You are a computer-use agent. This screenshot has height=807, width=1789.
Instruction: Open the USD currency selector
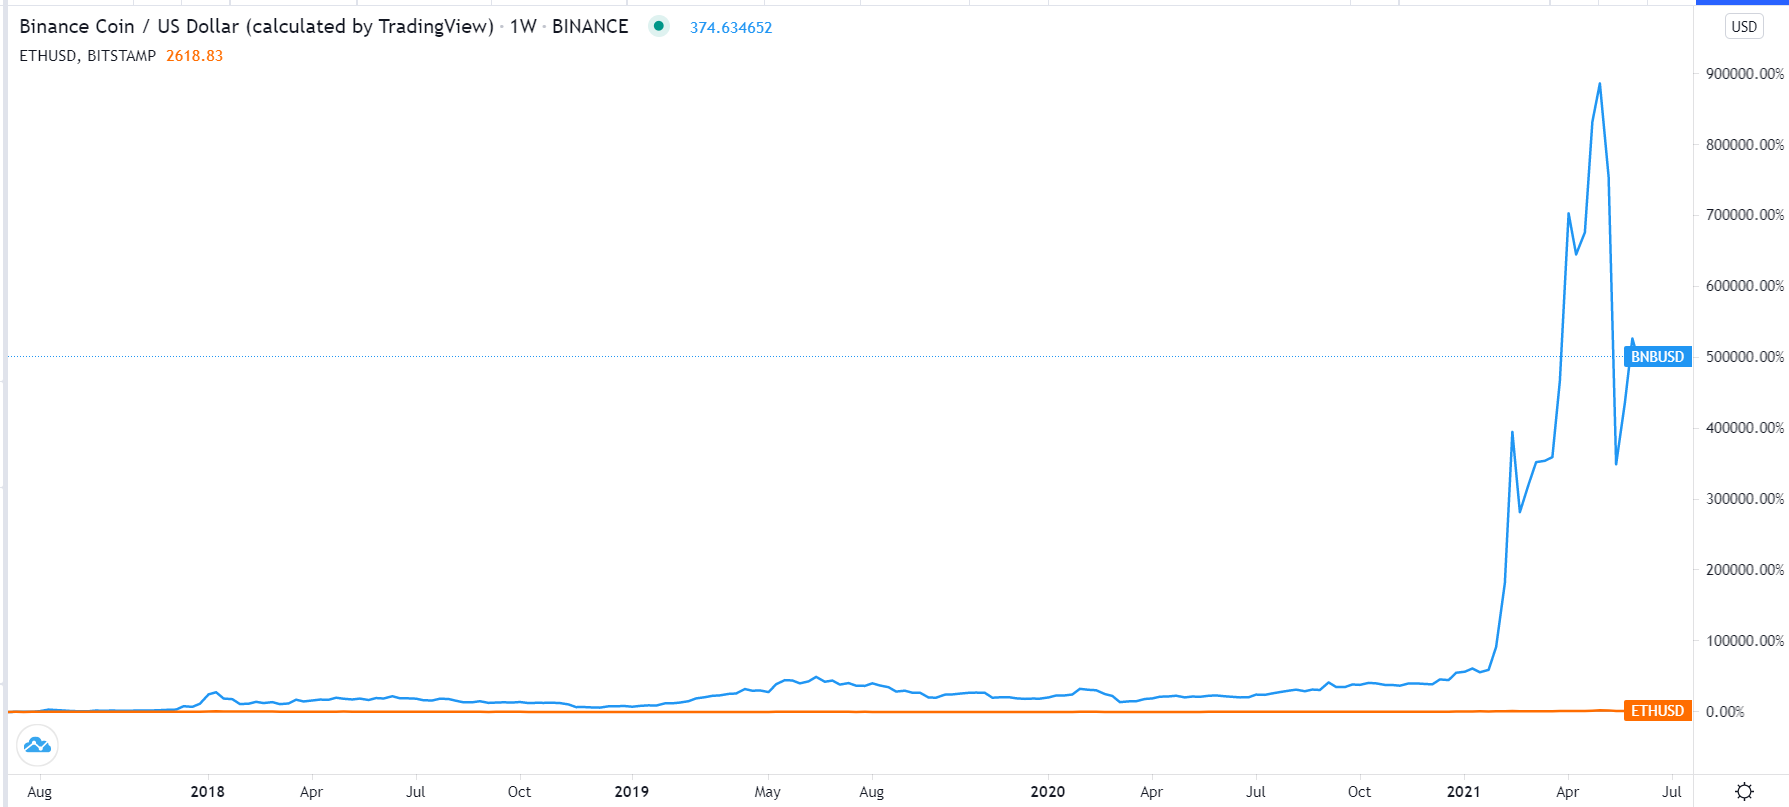pyautogui.click(x=1744, y=27)
